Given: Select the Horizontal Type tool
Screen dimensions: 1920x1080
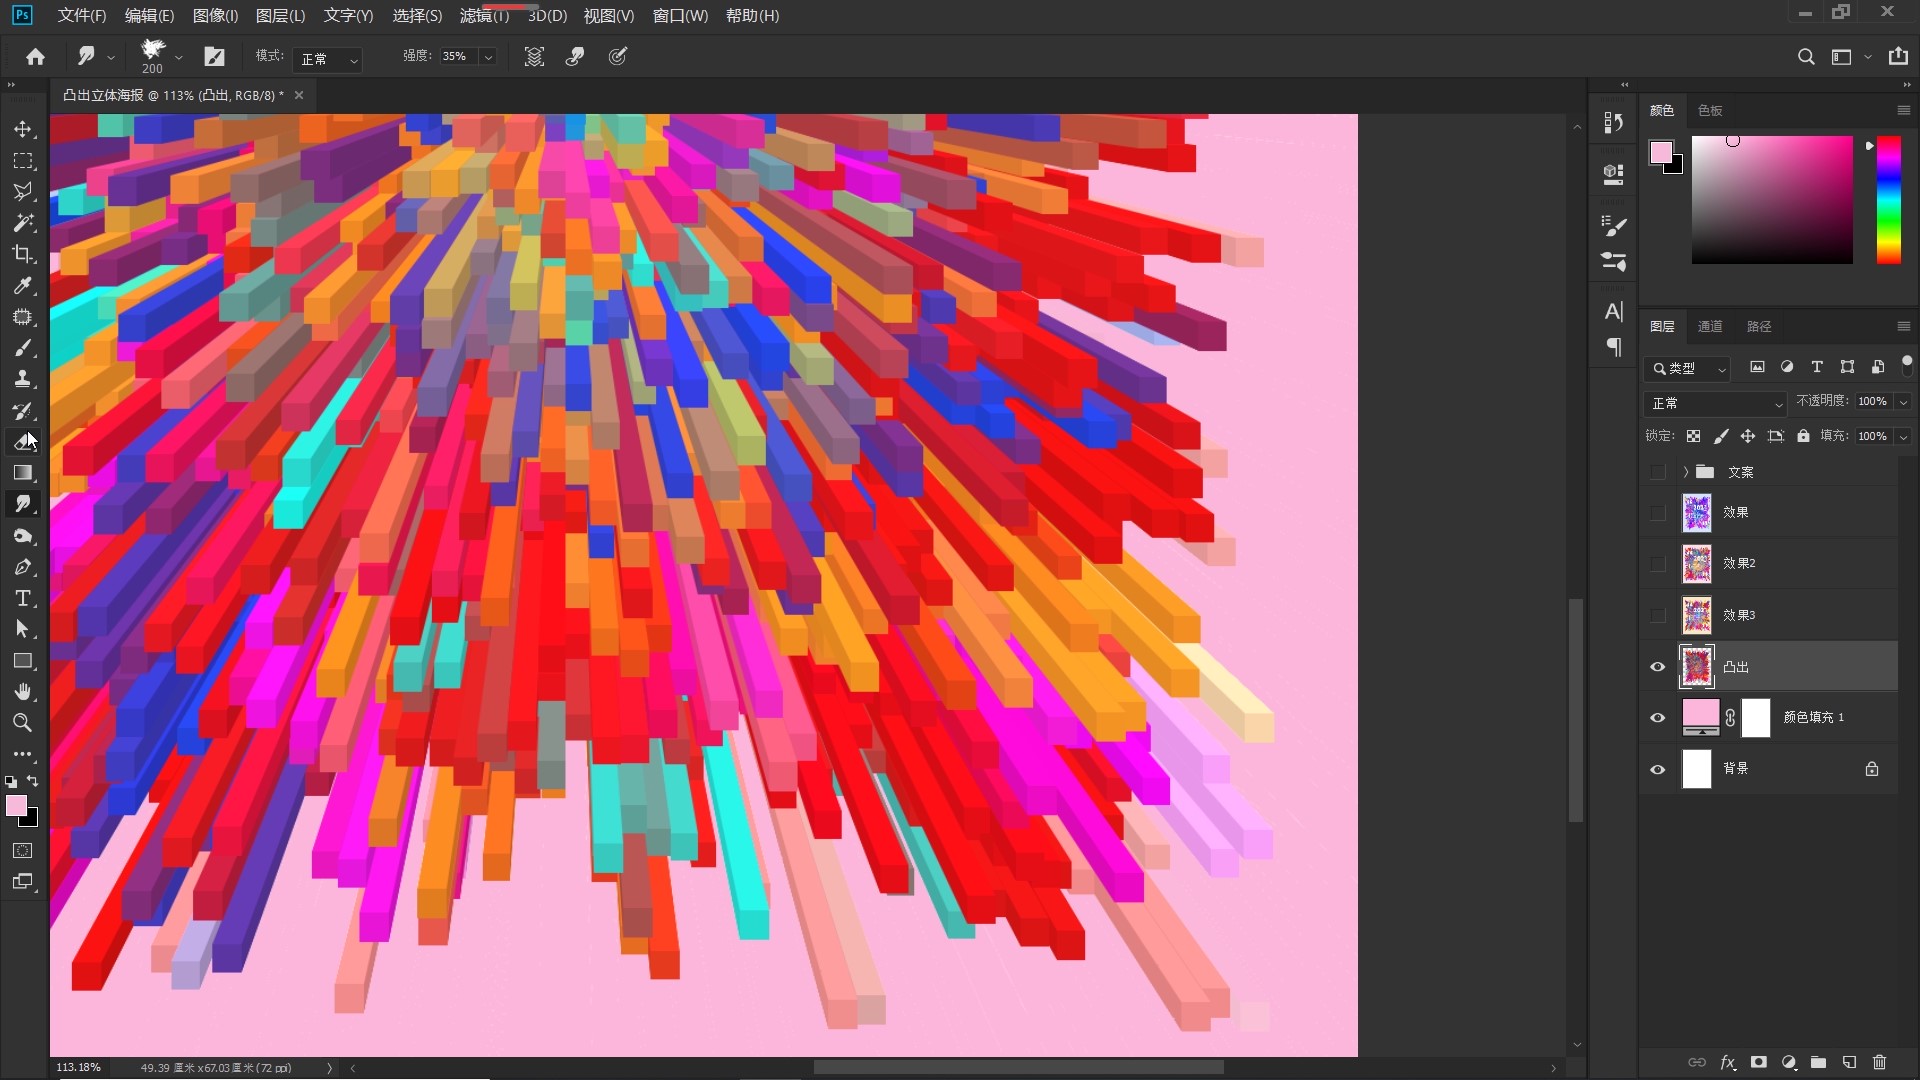Looking at the screenshot, I should coord(23,598).
